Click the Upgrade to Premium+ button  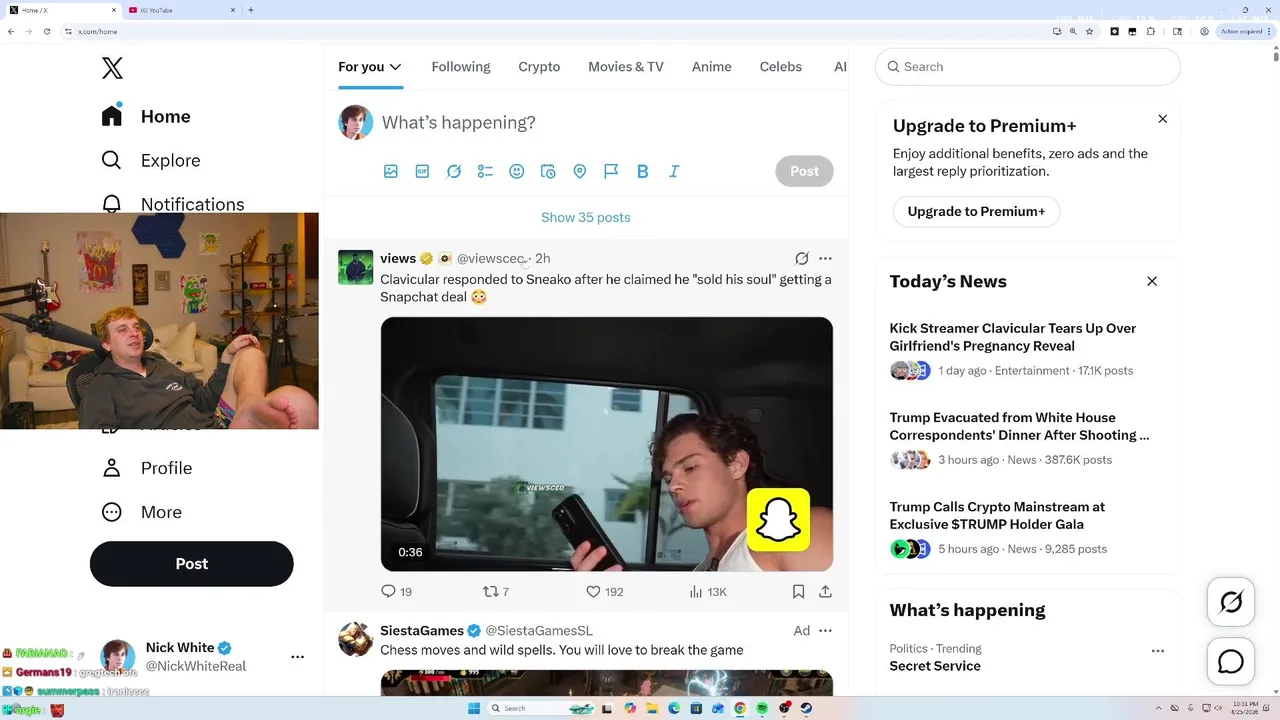pyautogui.click(x=976, y=211)
